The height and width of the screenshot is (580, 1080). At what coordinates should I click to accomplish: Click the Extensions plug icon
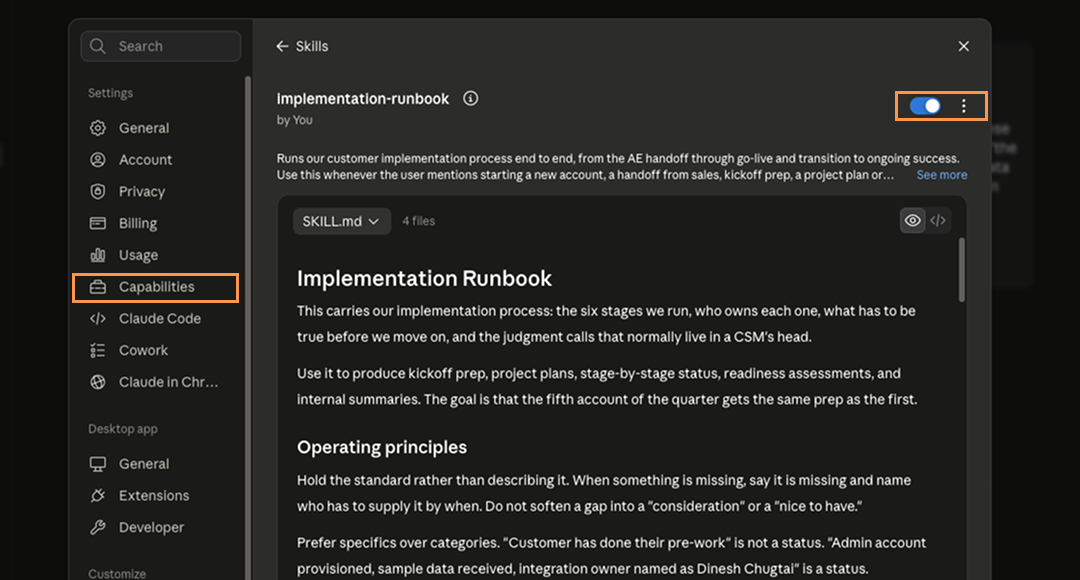tap(98, 495)
